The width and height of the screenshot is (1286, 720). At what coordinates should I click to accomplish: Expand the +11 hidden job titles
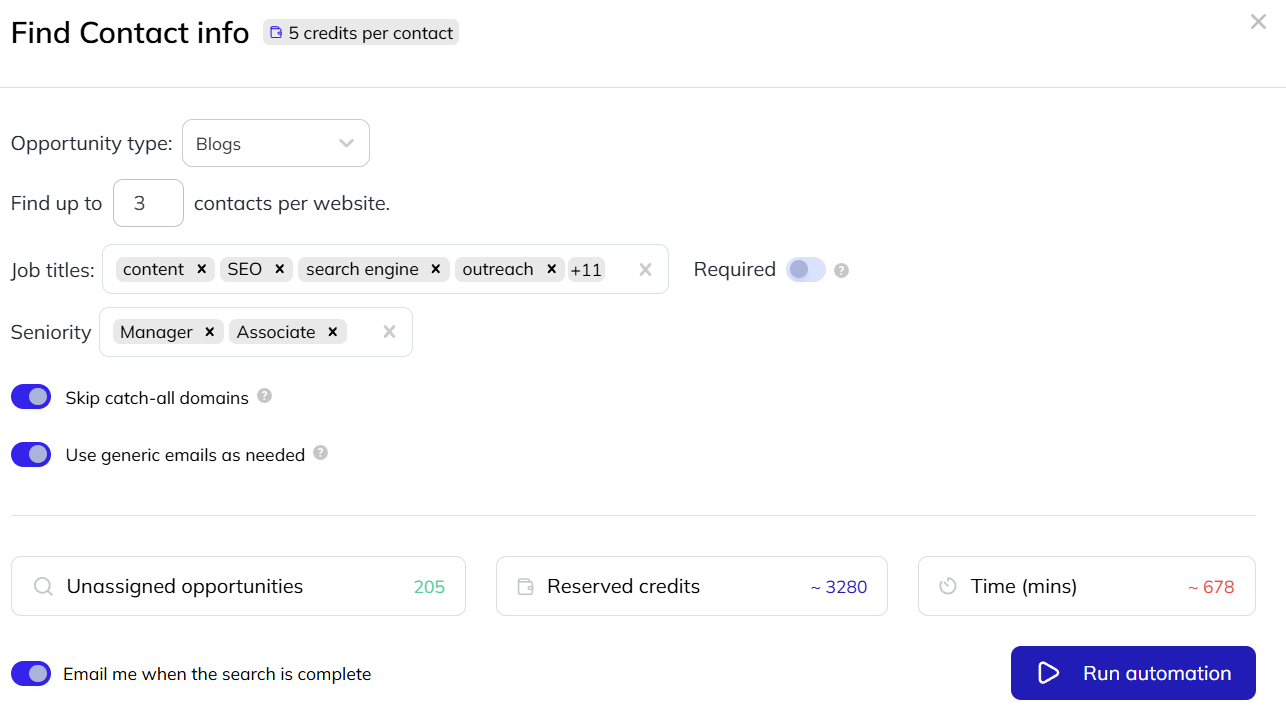[x=586, y=269]
